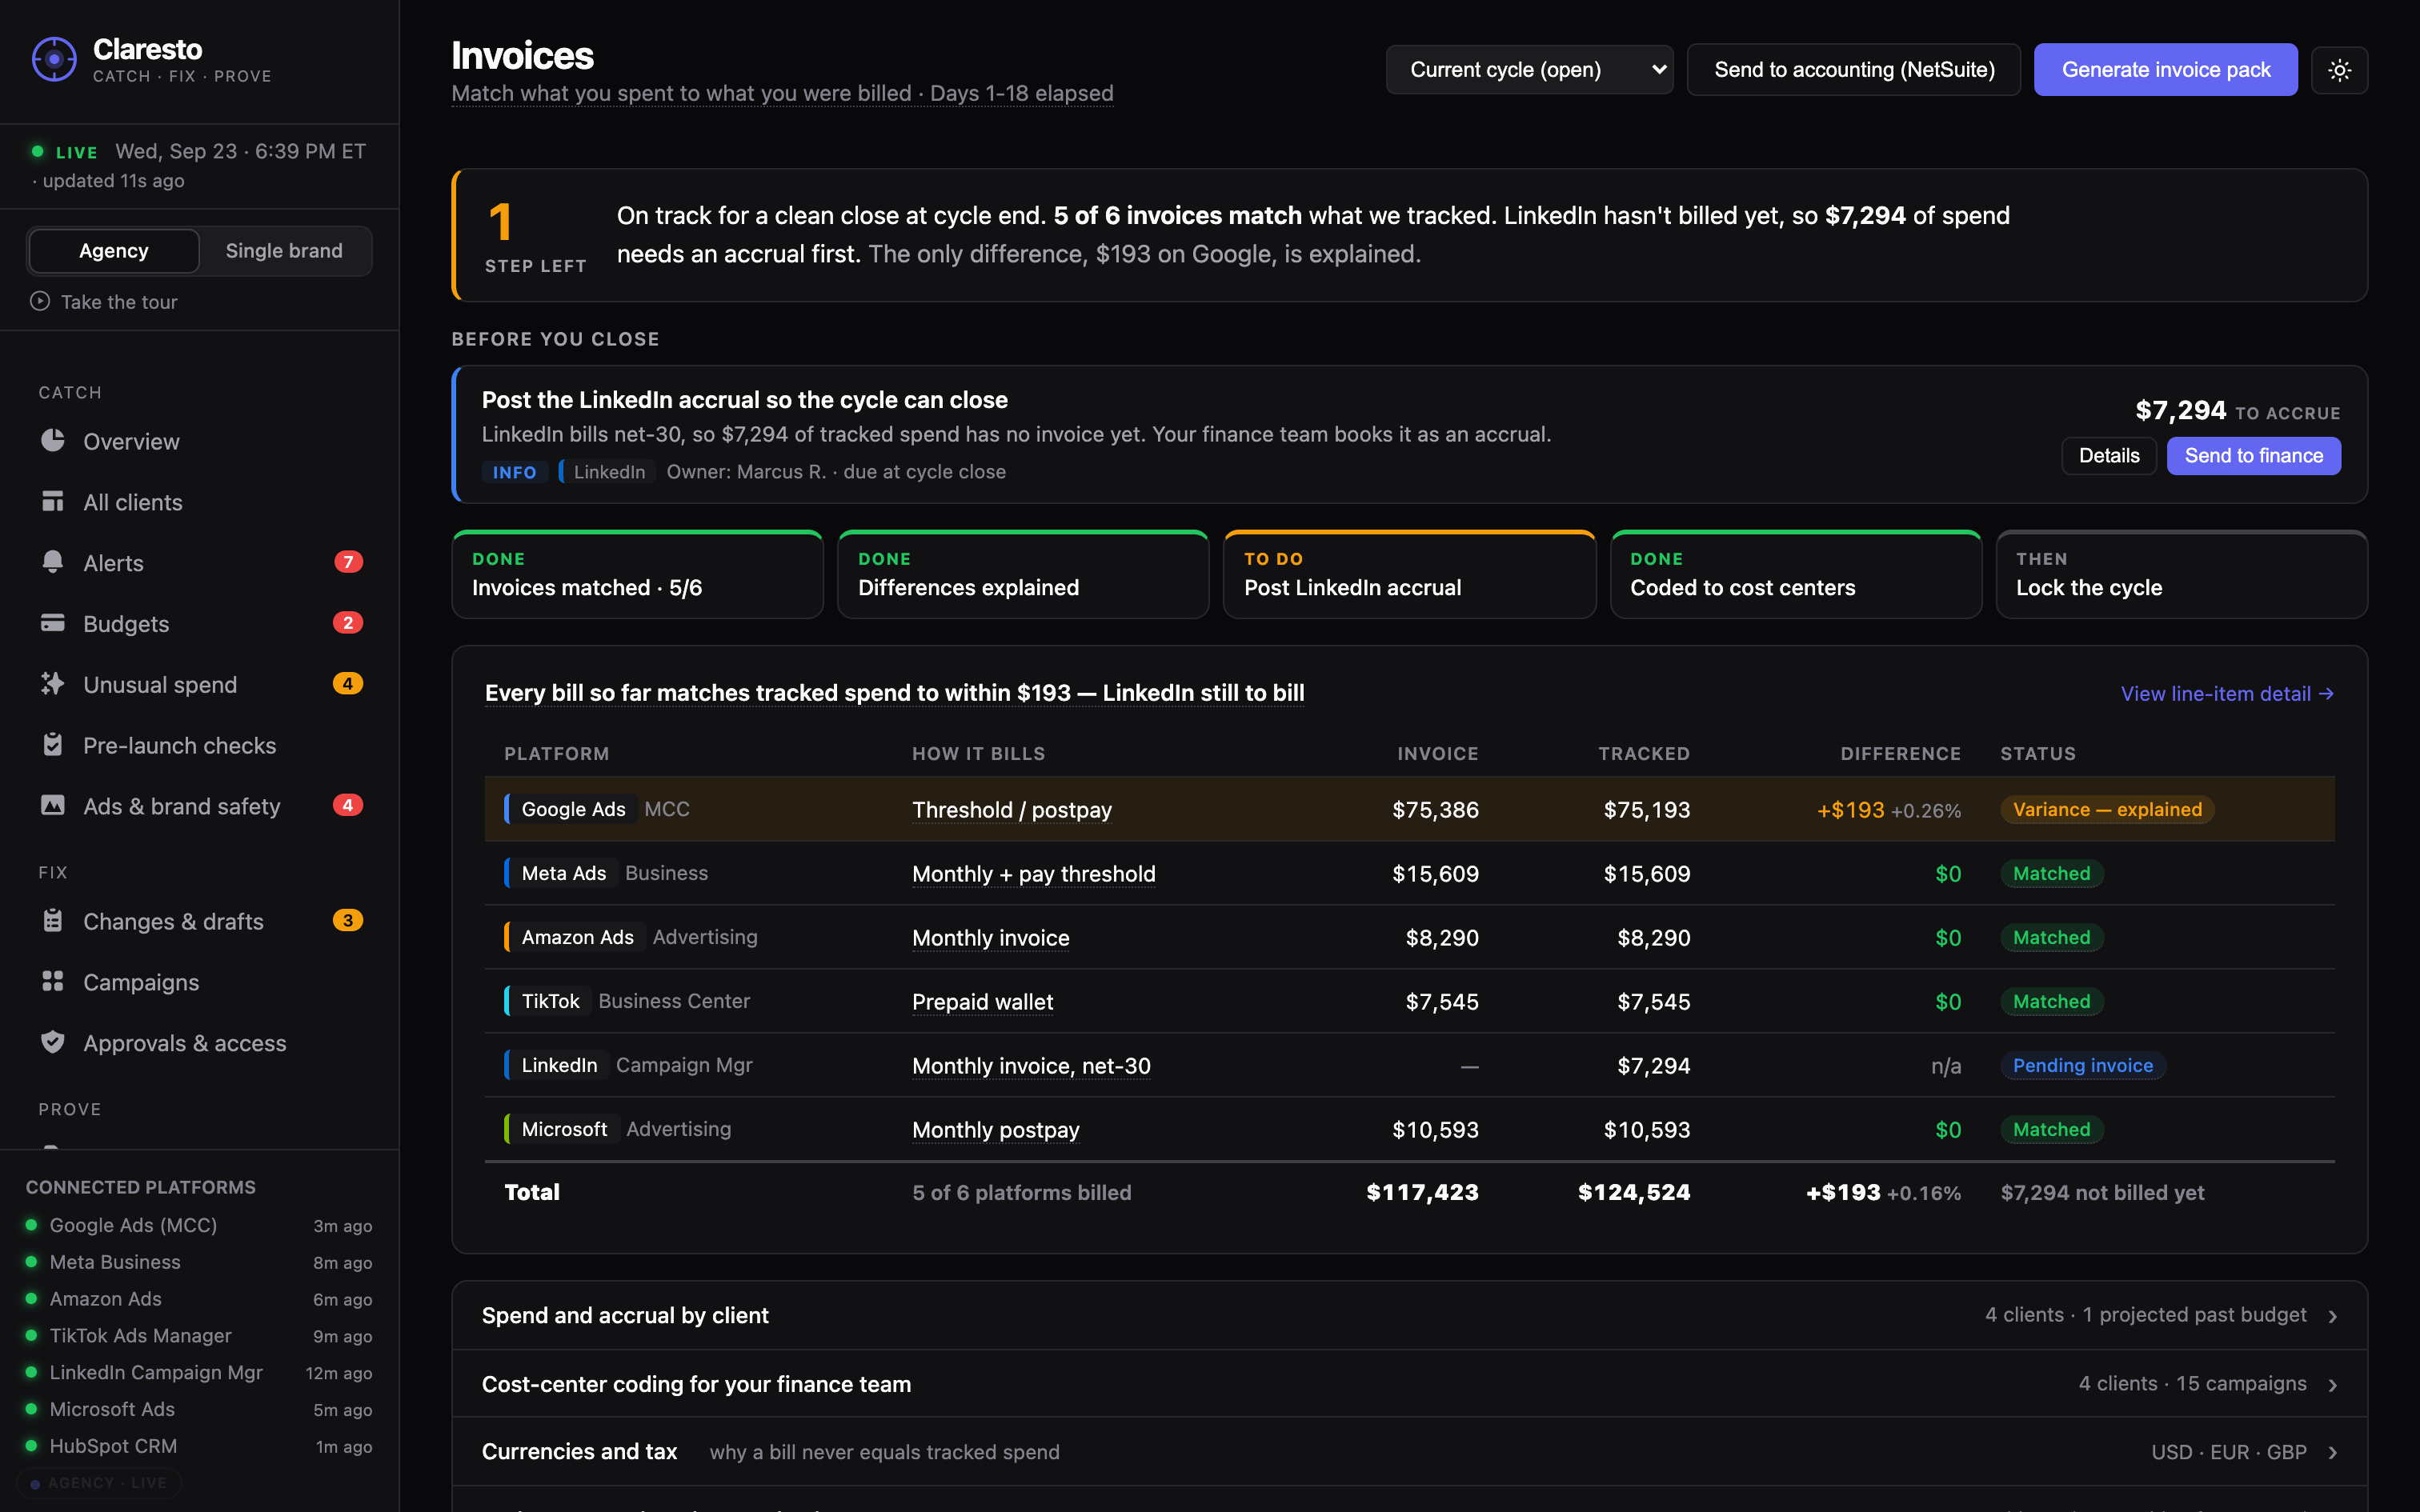This screenshot has height=1512, width=2420.
Task: Click the Take the tour play icon
Action: (x=40, y=301)
